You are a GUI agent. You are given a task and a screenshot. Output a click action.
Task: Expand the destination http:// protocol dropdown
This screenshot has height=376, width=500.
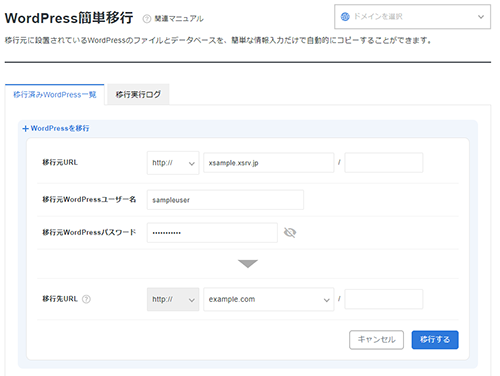point(173,299)
